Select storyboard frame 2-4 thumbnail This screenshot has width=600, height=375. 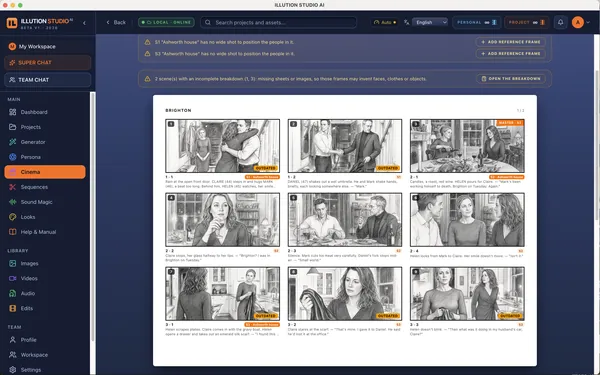467,220
